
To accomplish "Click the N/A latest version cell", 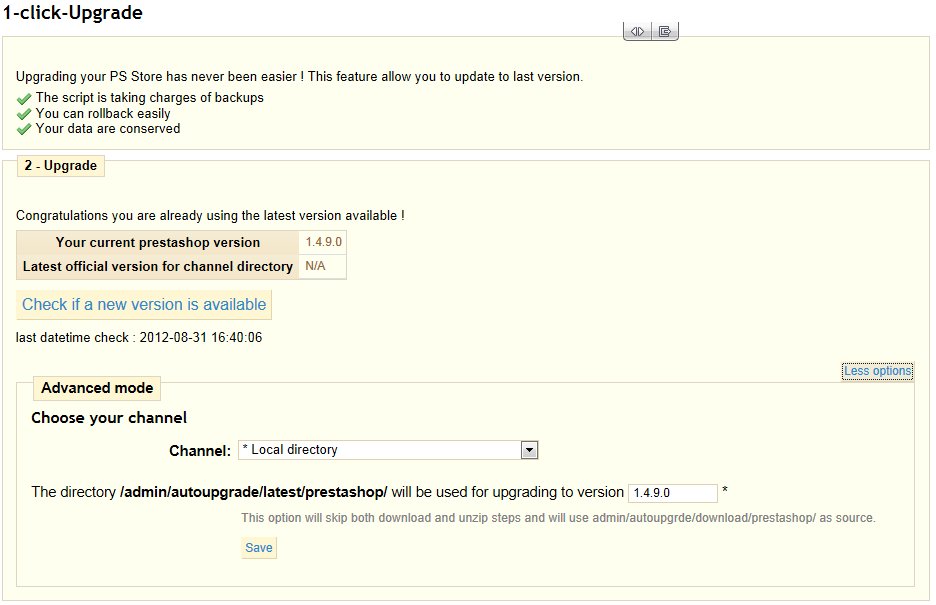I will [x=323, y=266].
